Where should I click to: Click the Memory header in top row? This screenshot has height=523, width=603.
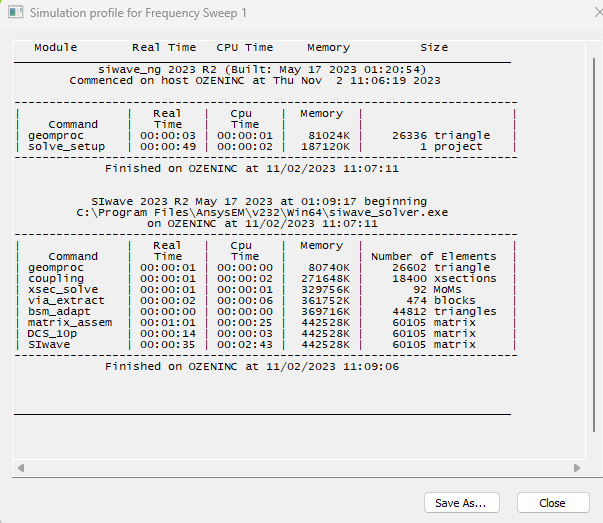click(x=328, y=48)
